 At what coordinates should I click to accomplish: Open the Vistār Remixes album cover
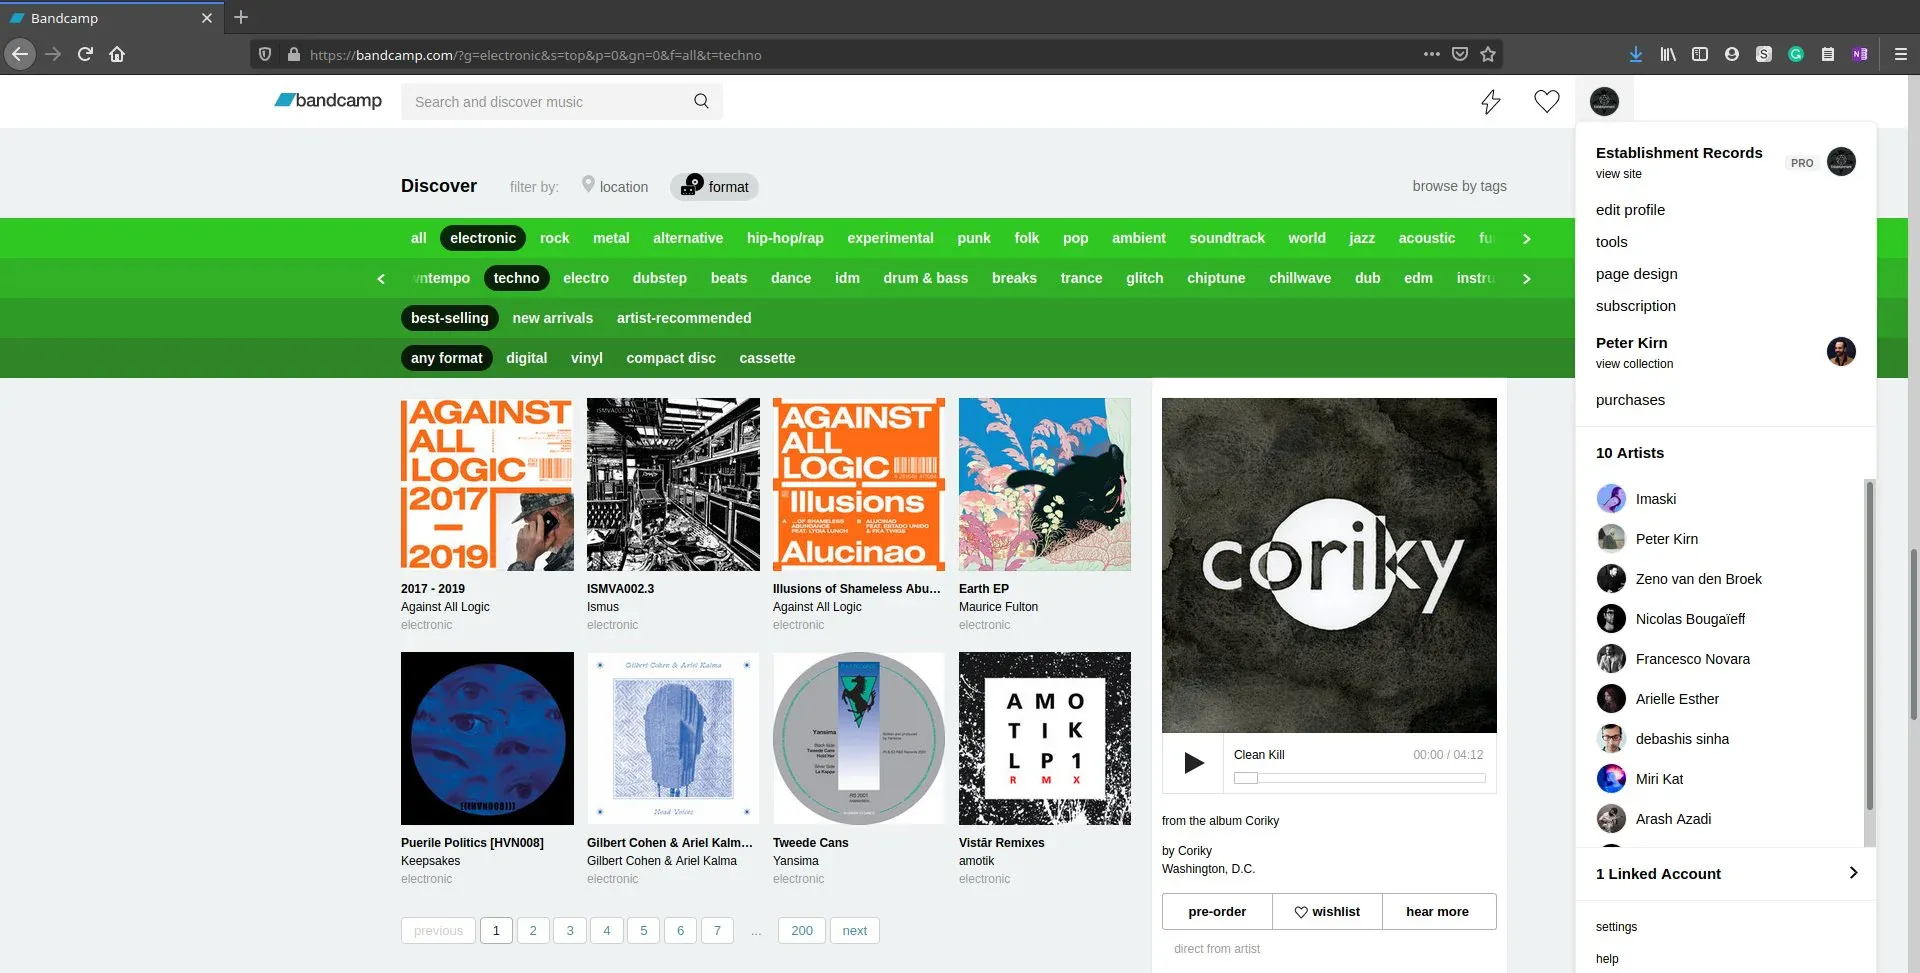click(1045, 738)
